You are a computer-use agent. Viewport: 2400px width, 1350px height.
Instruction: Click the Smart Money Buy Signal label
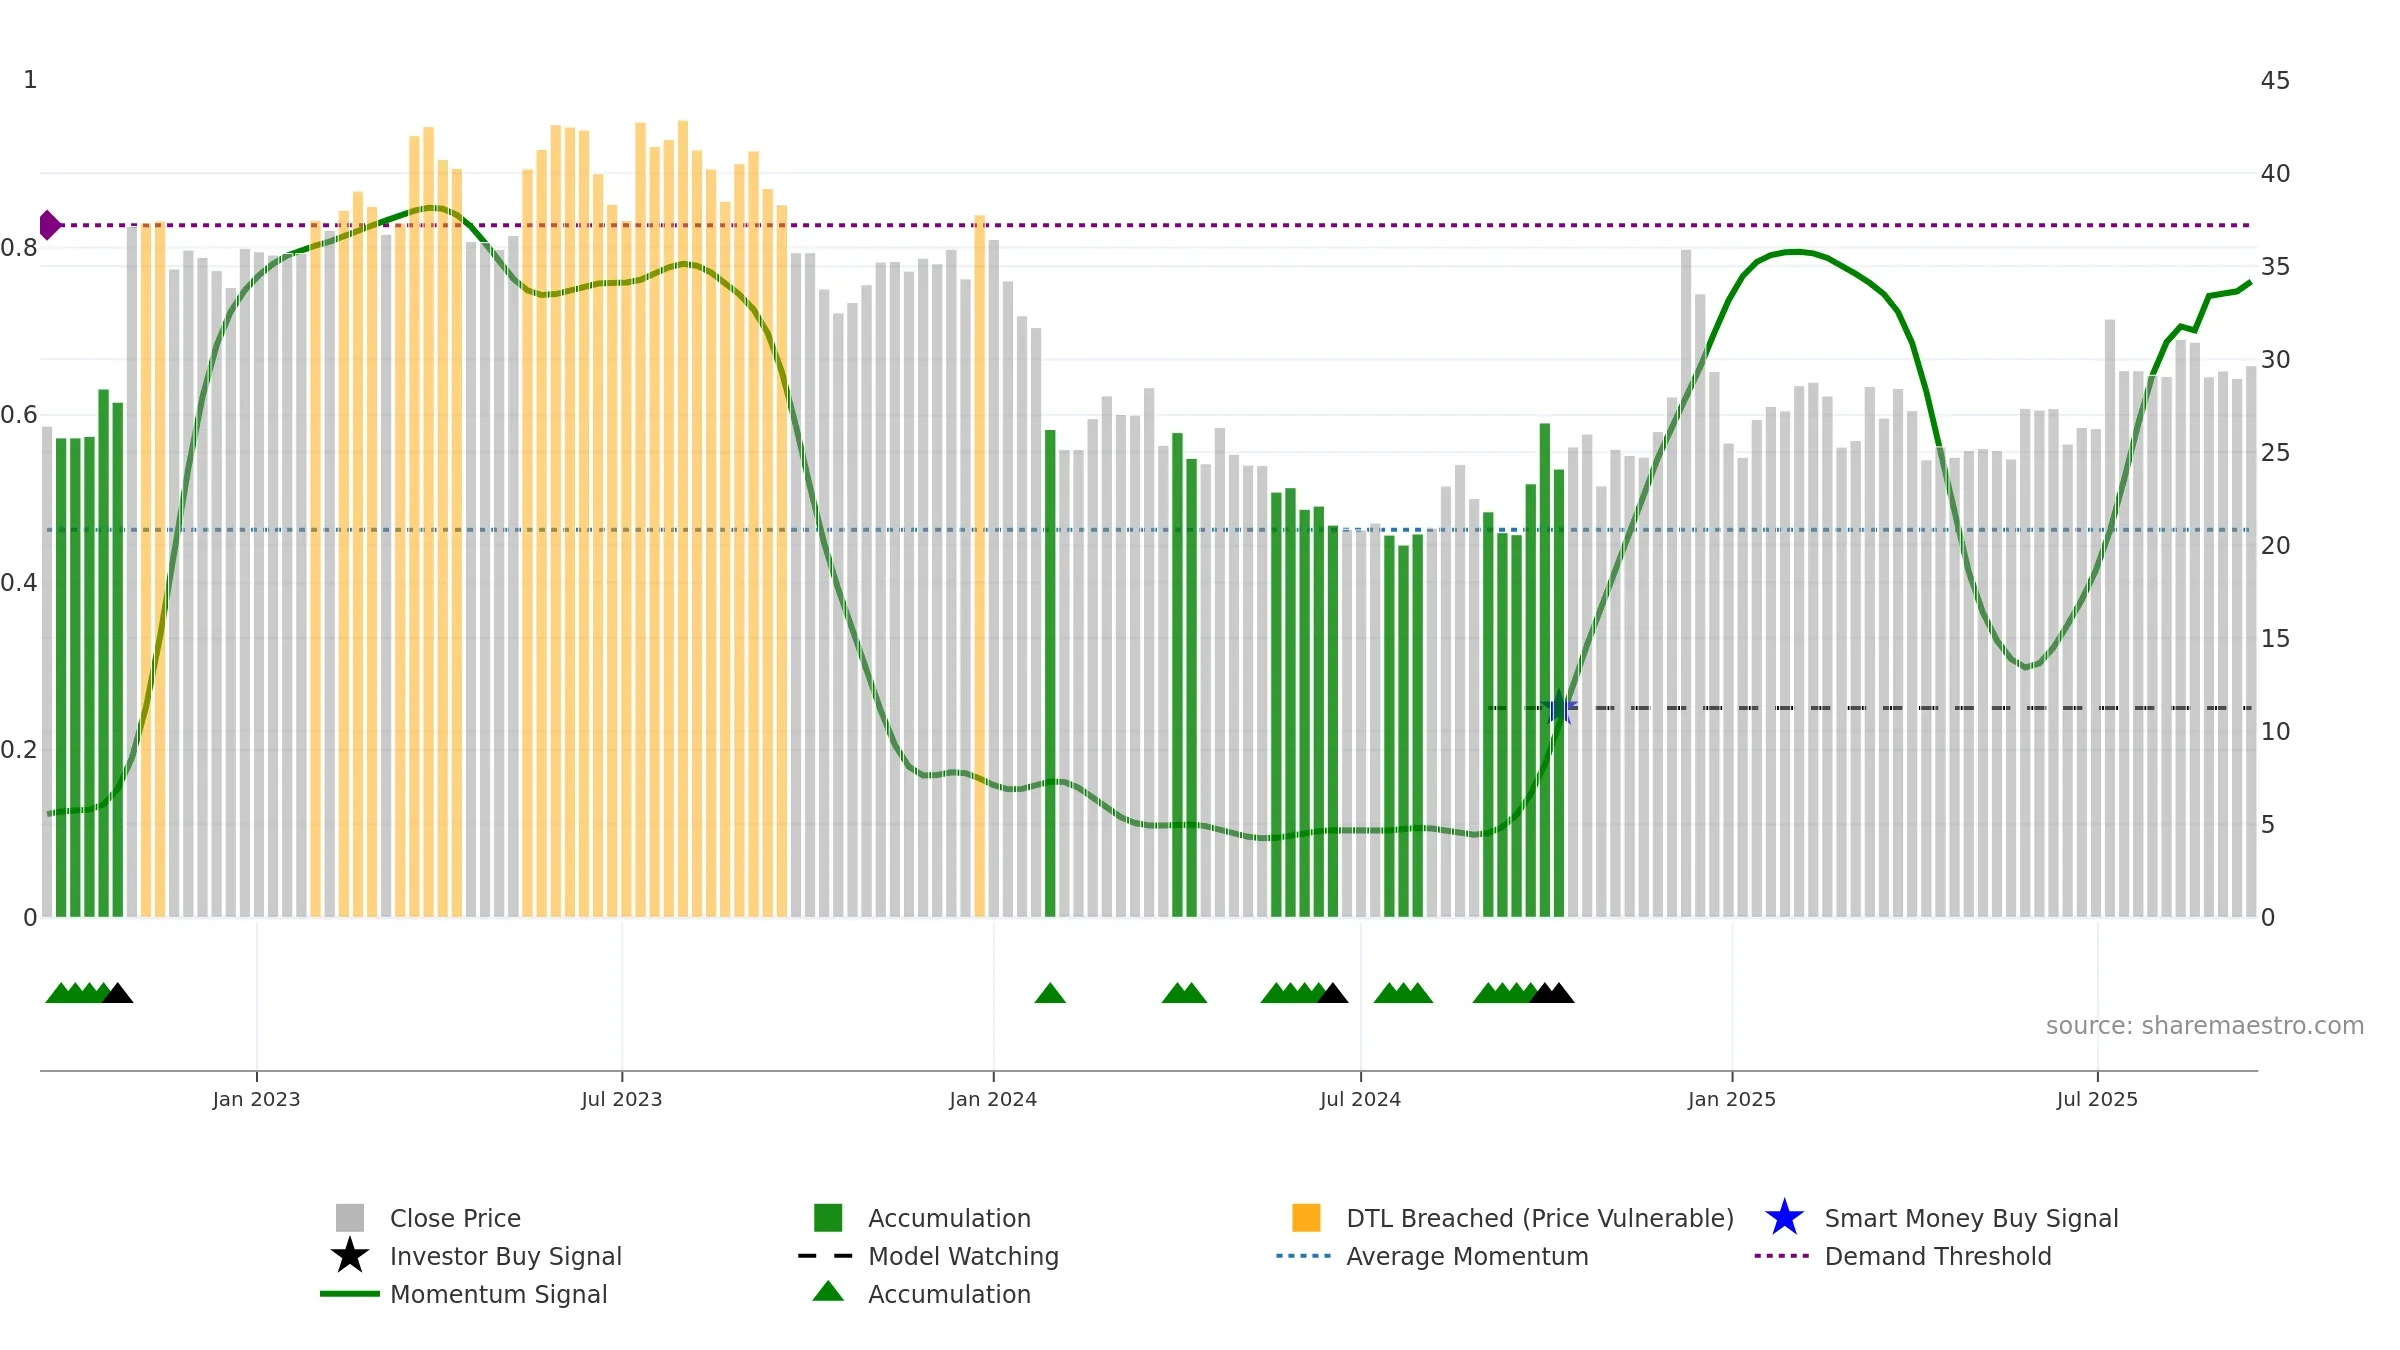pos(1971,1218)
